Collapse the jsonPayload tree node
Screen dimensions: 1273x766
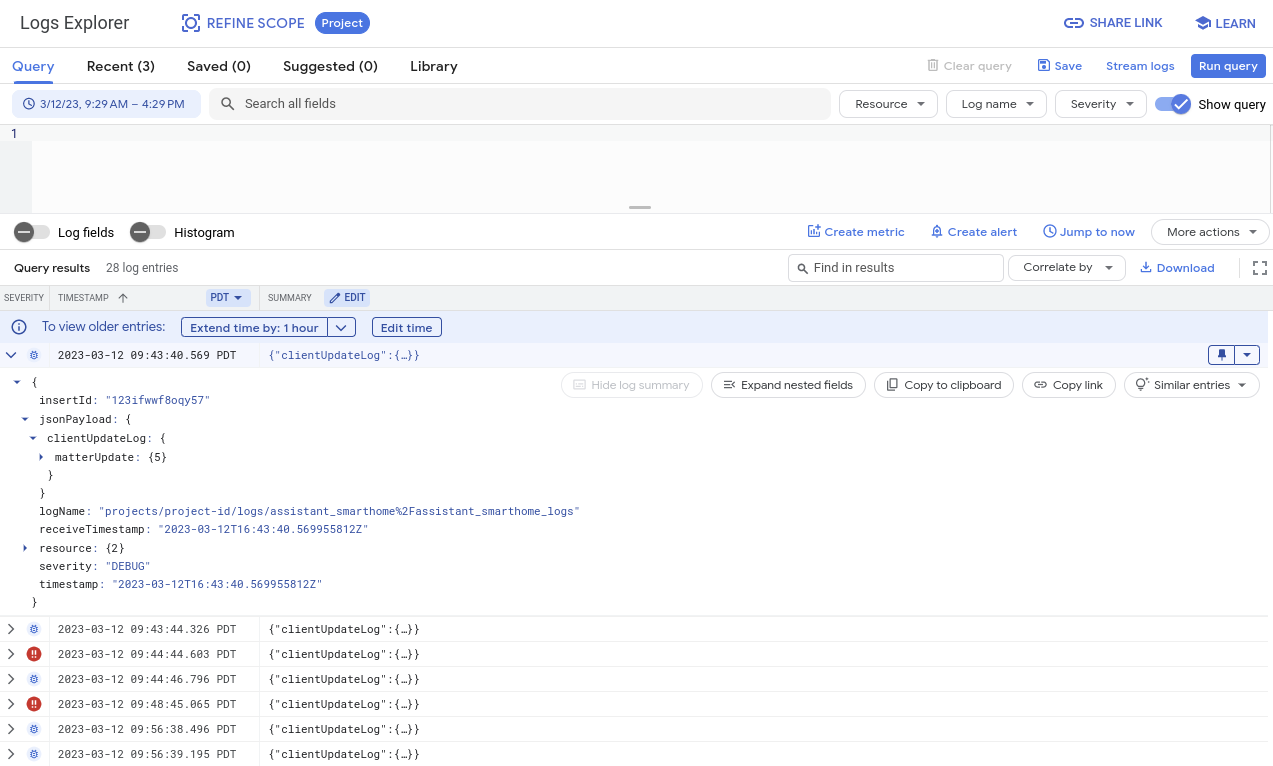click(23, 419)
